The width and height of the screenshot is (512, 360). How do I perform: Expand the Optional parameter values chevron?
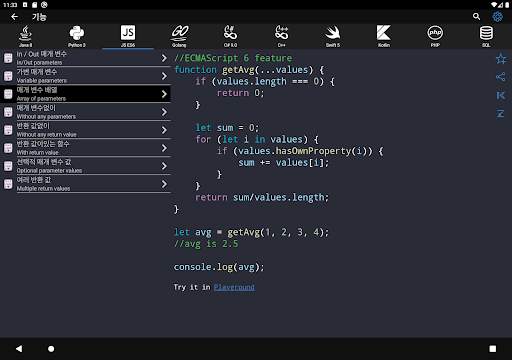coord(164,166)
